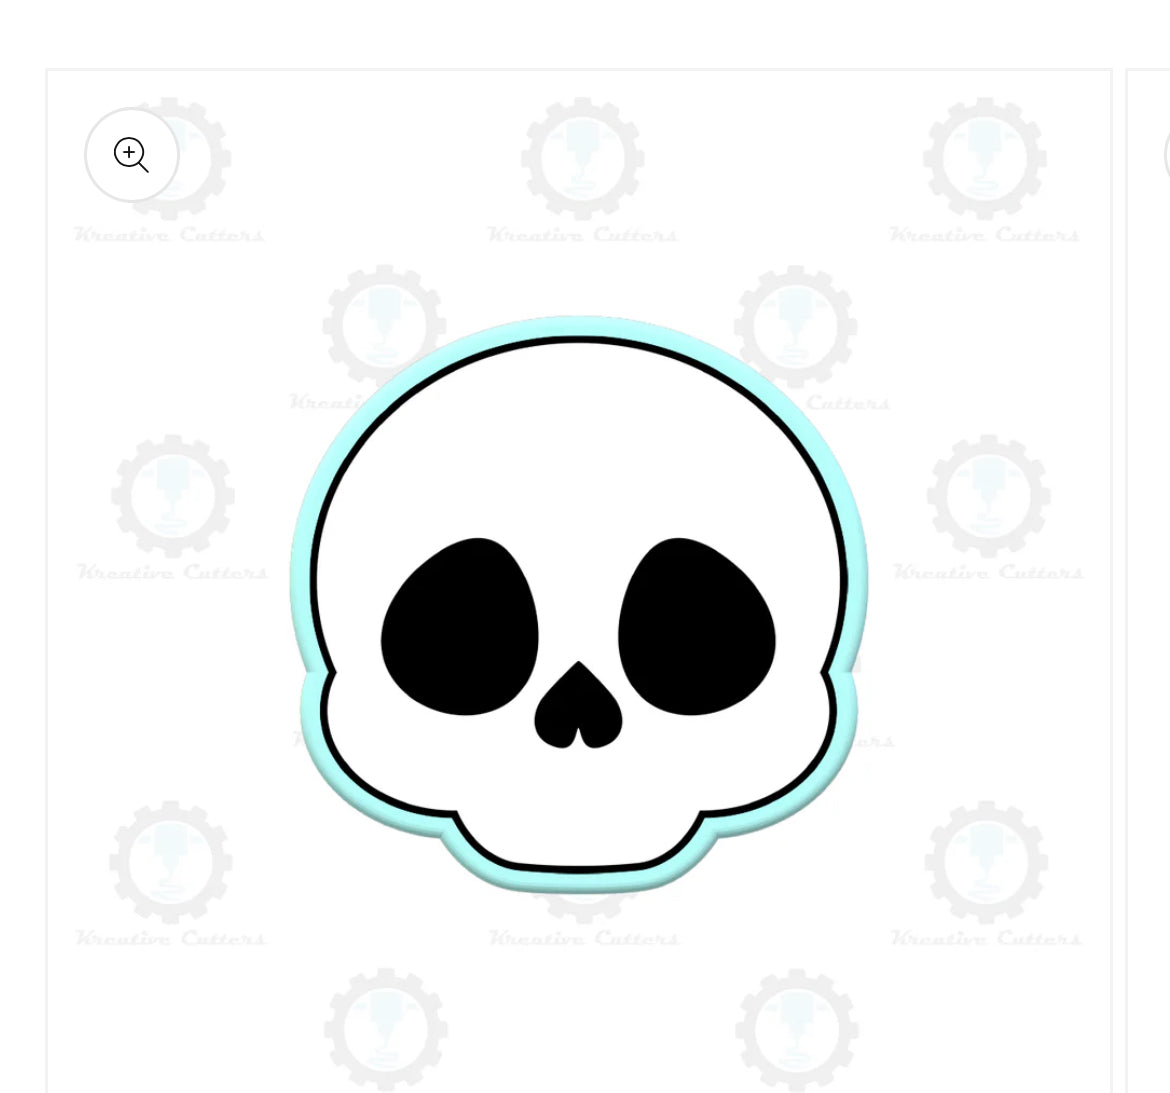1170x1093 pixels.
Task: Click the skull's left black eye socket
Action: [460, 626]
